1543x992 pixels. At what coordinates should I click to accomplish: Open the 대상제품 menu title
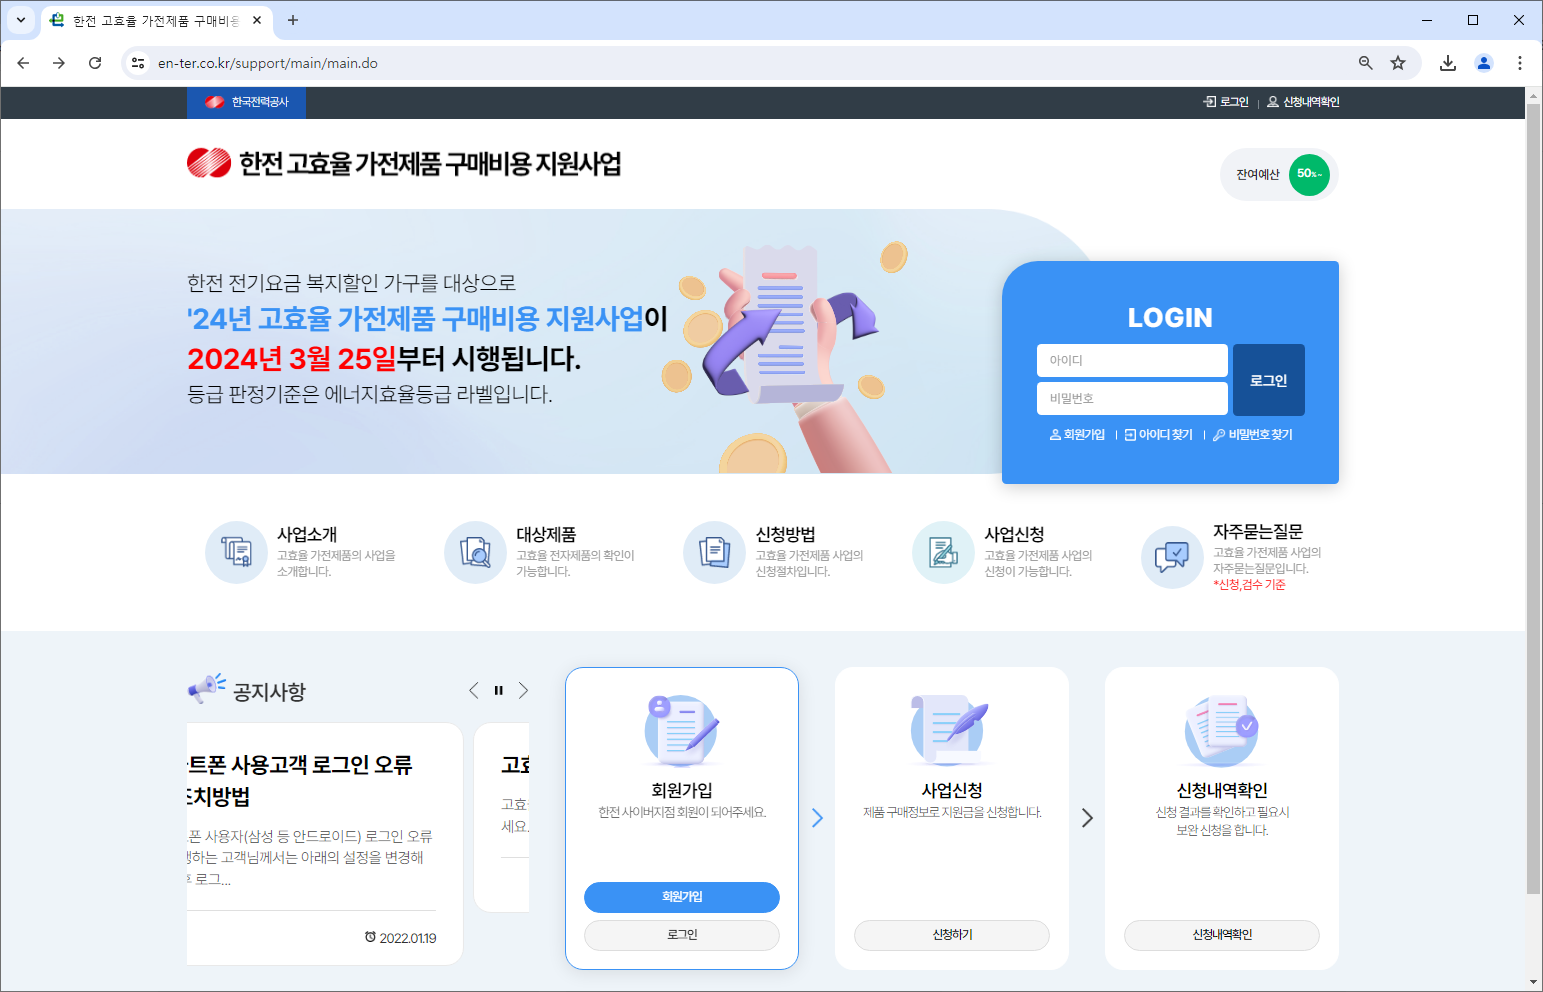(x=546, y=535)
